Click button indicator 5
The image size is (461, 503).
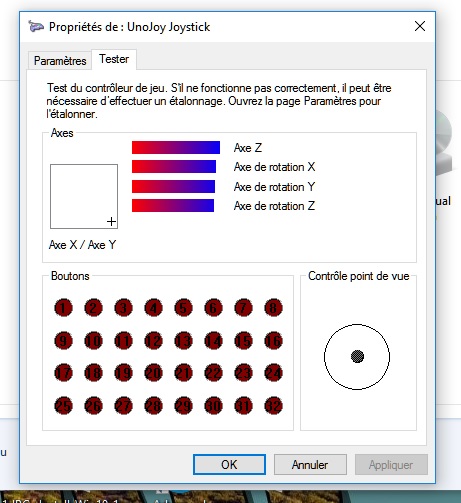pyautogui.click(x=183, y=307)
